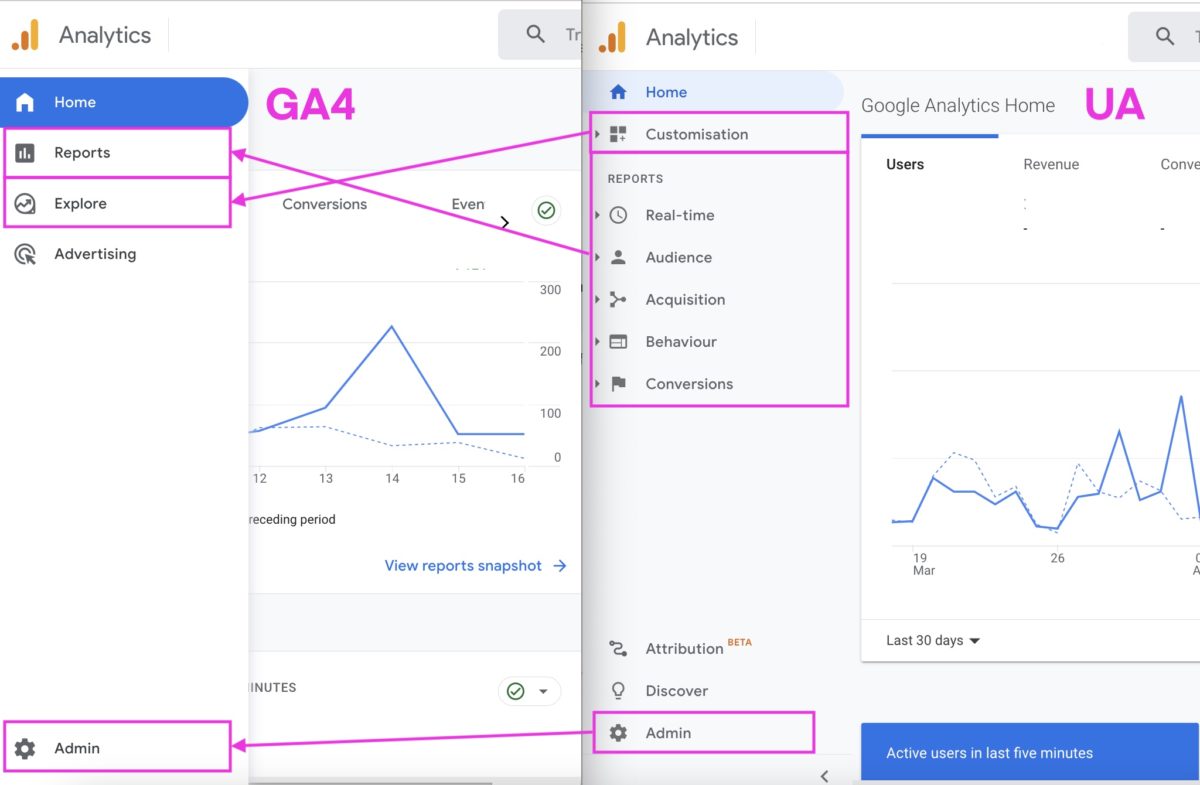Open Explore in the GA4 sidebar

point(80,203)
